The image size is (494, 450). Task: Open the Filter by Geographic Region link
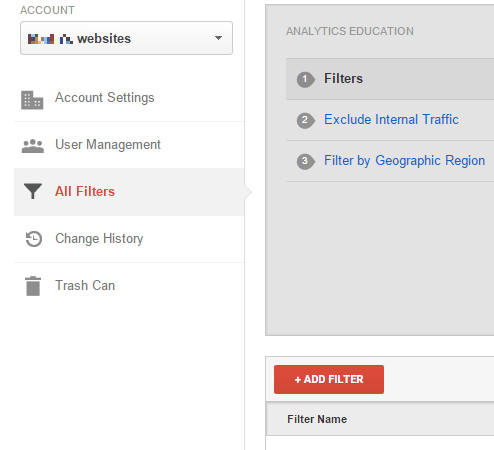click(x=404, y=161)
